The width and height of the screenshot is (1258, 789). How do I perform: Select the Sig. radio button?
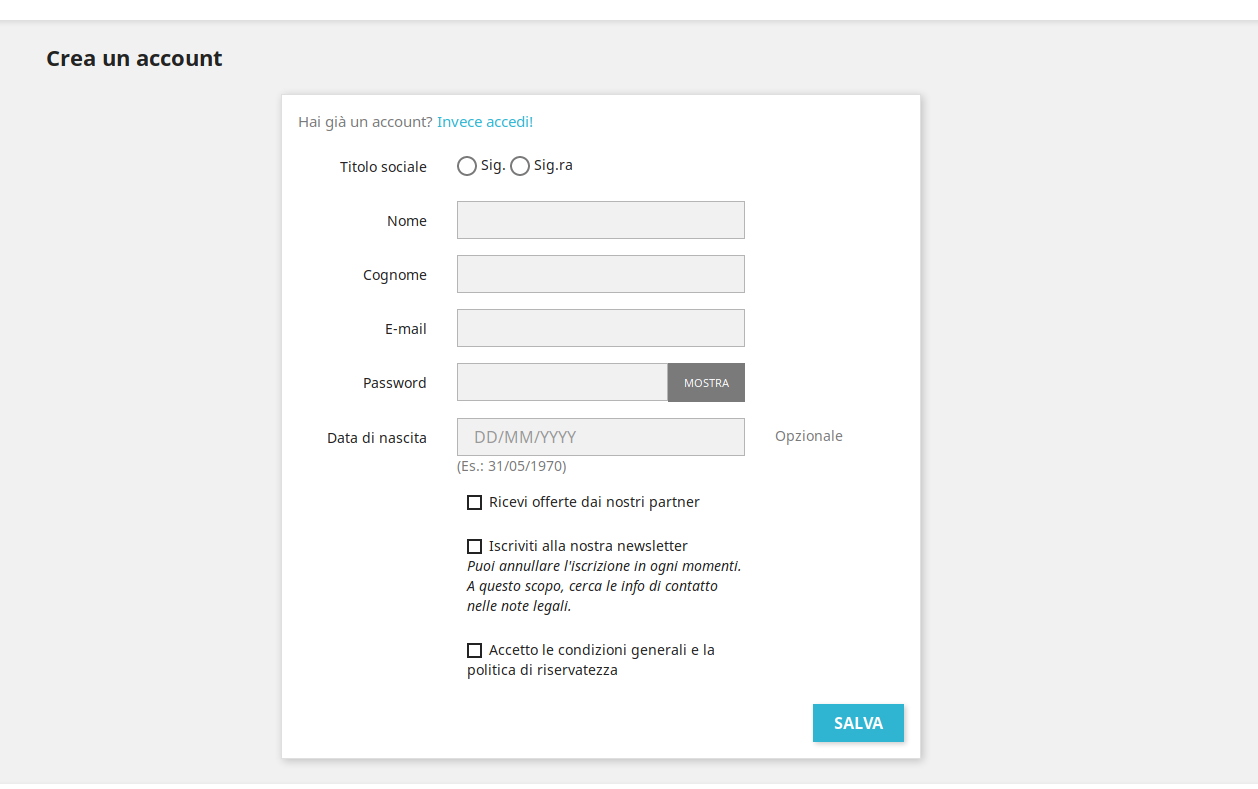point(467,166)
